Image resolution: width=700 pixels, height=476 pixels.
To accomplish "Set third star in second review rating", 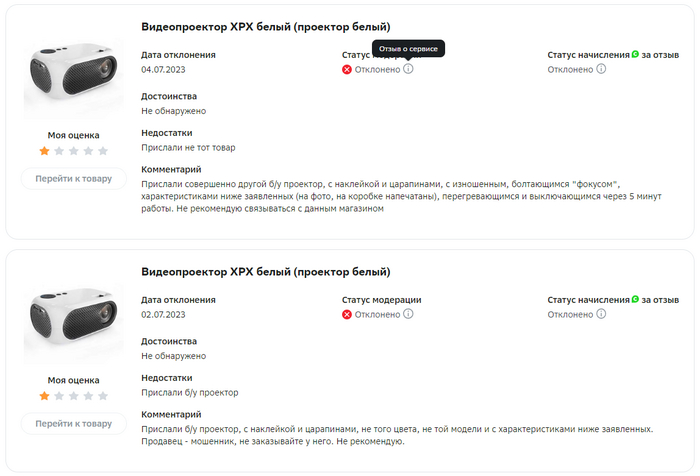I will click(74, 396).
